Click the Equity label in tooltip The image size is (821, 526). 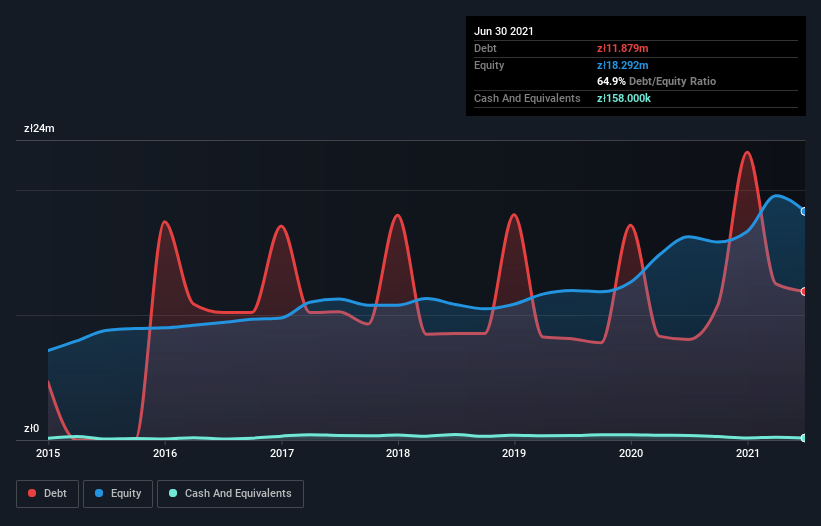click(x=489, y=65)
